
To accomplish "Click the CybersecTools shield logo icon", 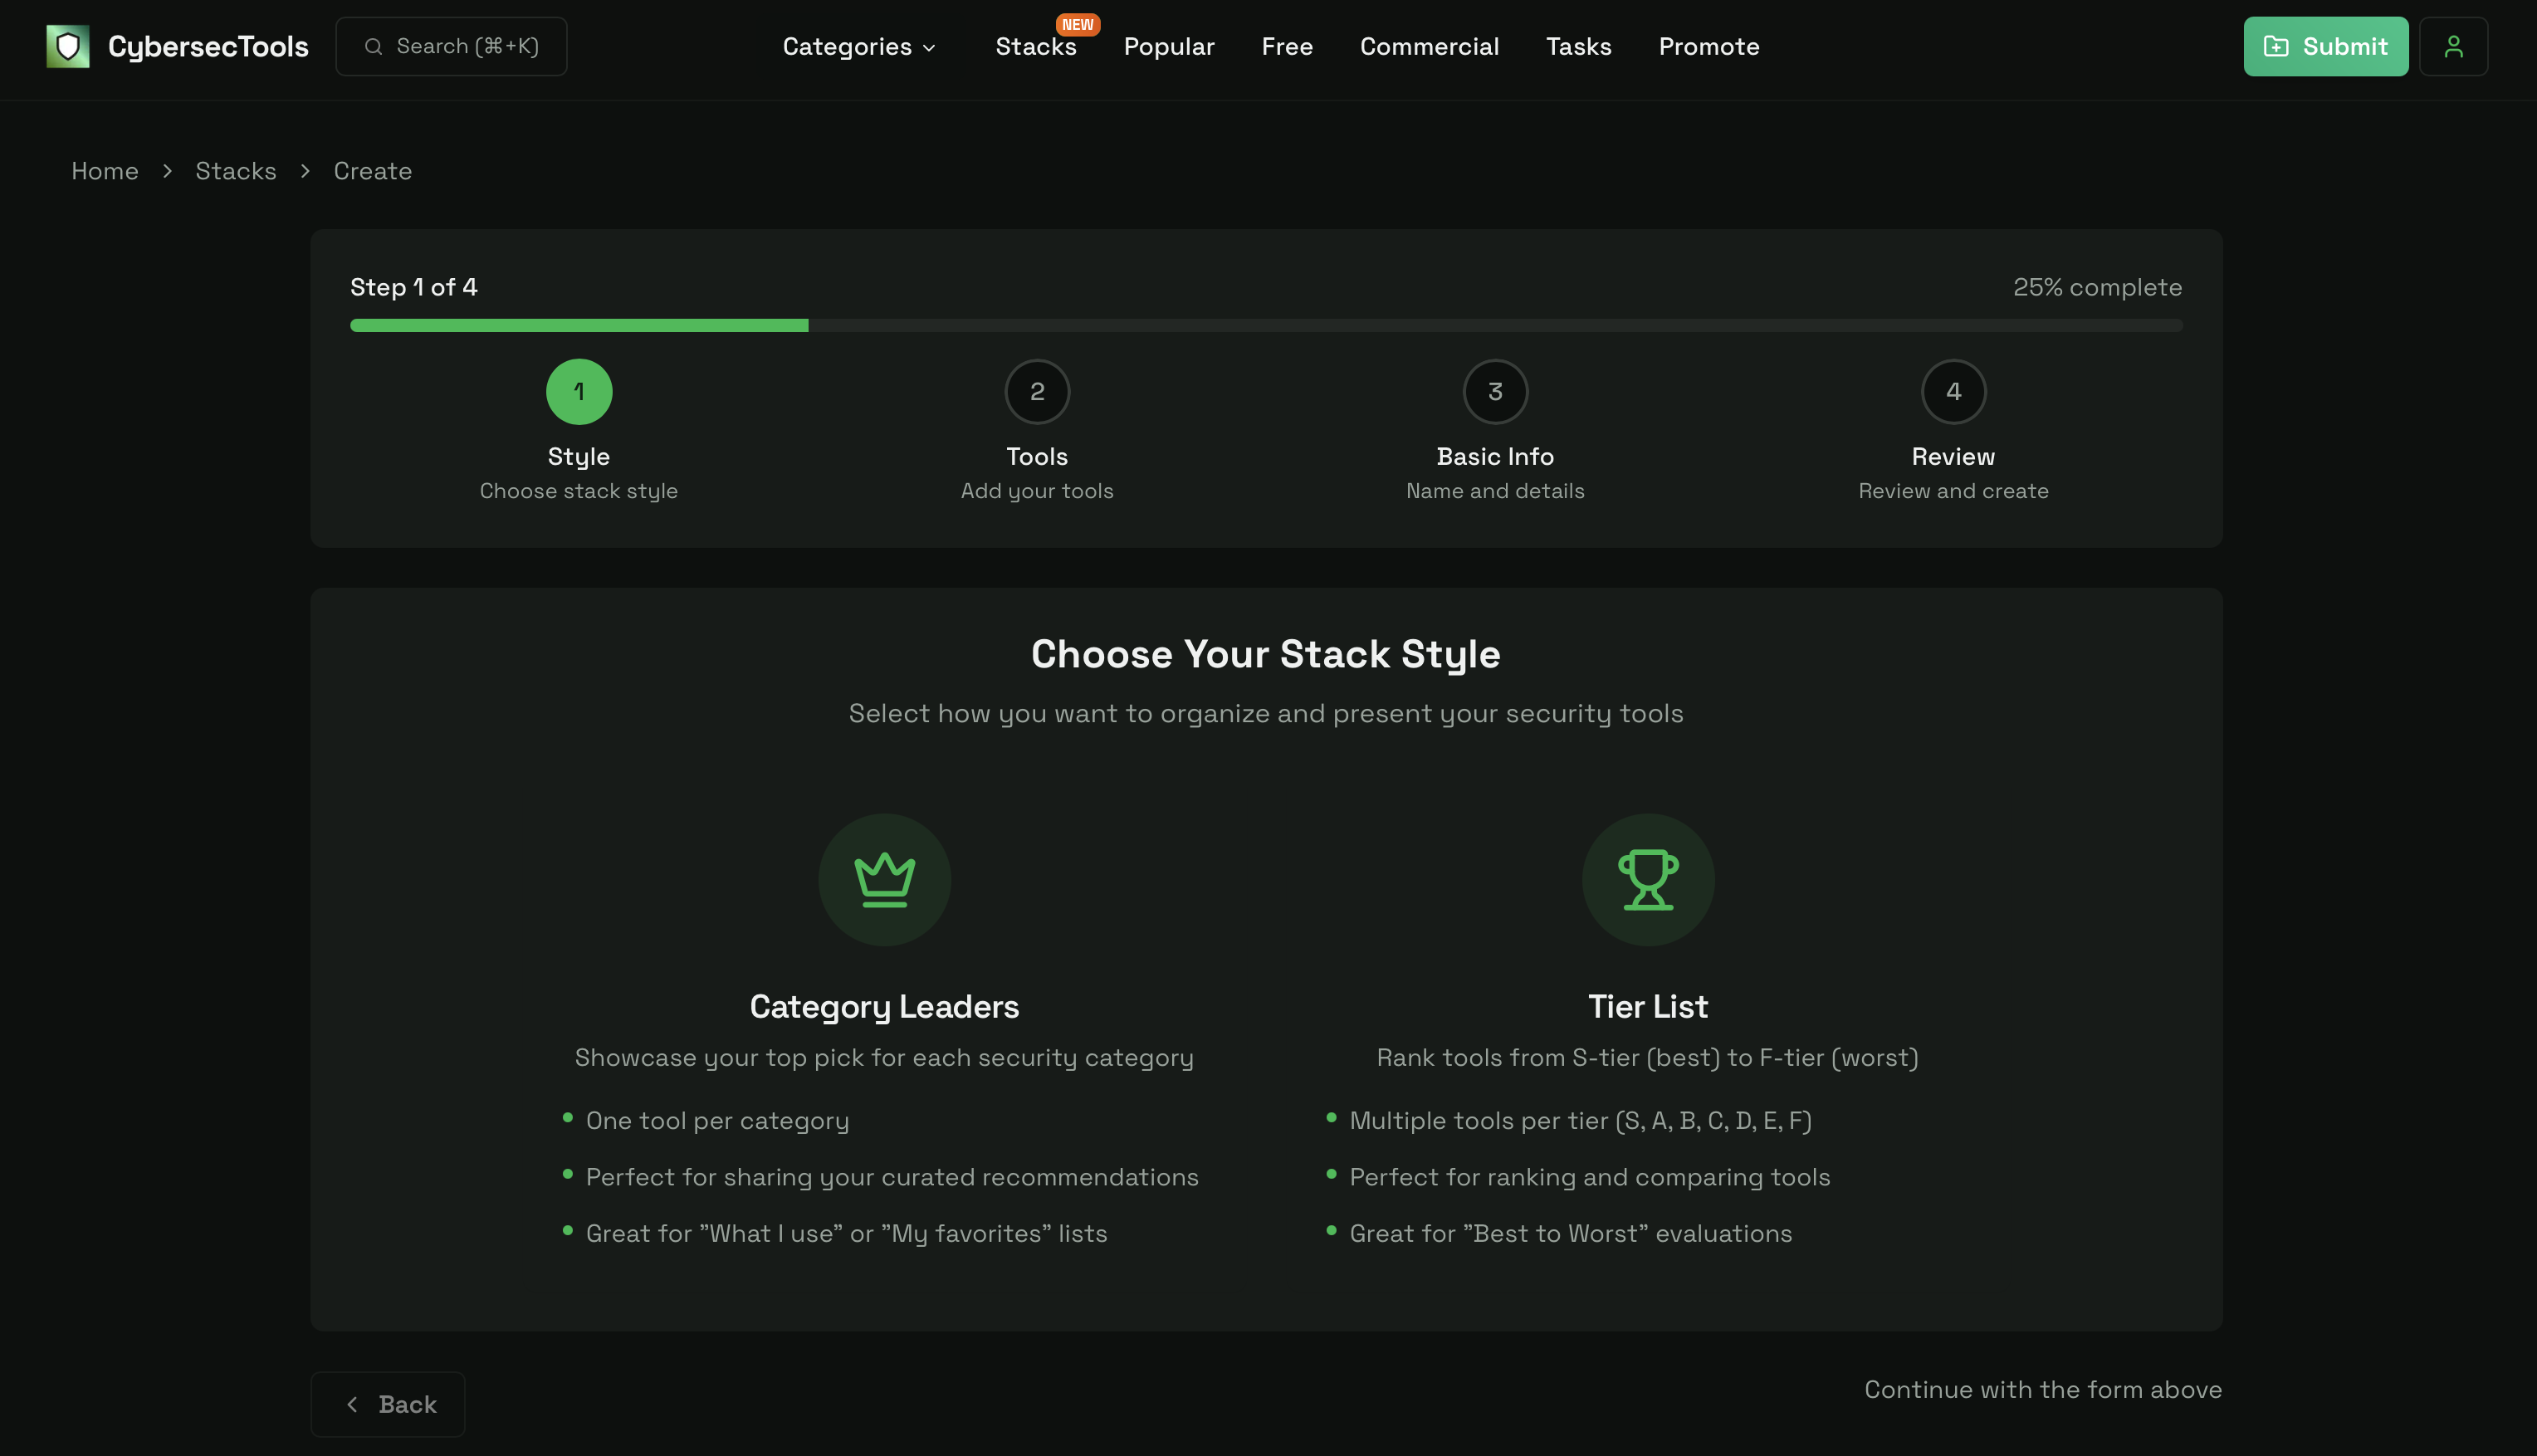I will click(67, 46).
